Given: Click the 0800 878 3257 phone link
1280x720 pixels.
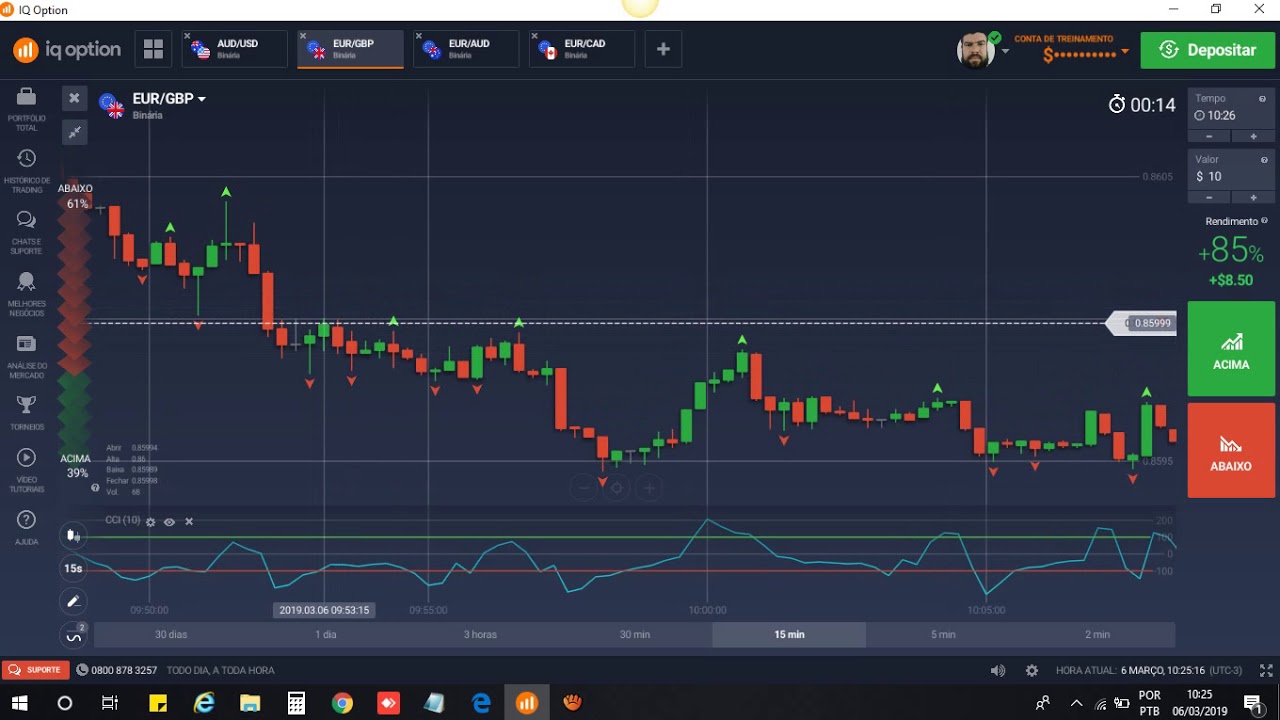Looking at the screenshot, I should pyautogui.click(x=117, y=670).
